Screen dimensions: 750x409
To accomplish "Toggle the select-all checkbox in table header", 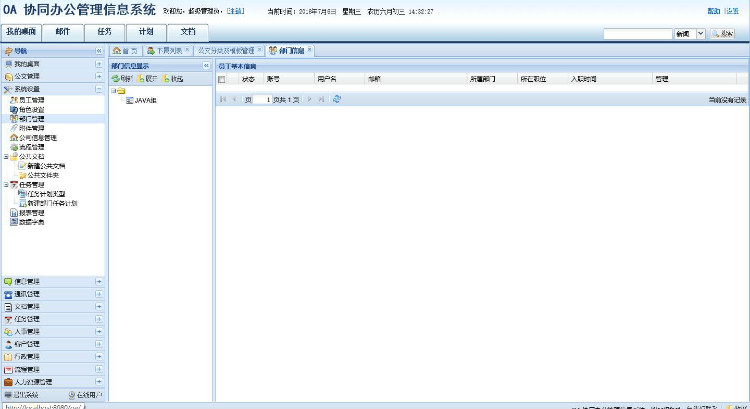I will (222, 78).
